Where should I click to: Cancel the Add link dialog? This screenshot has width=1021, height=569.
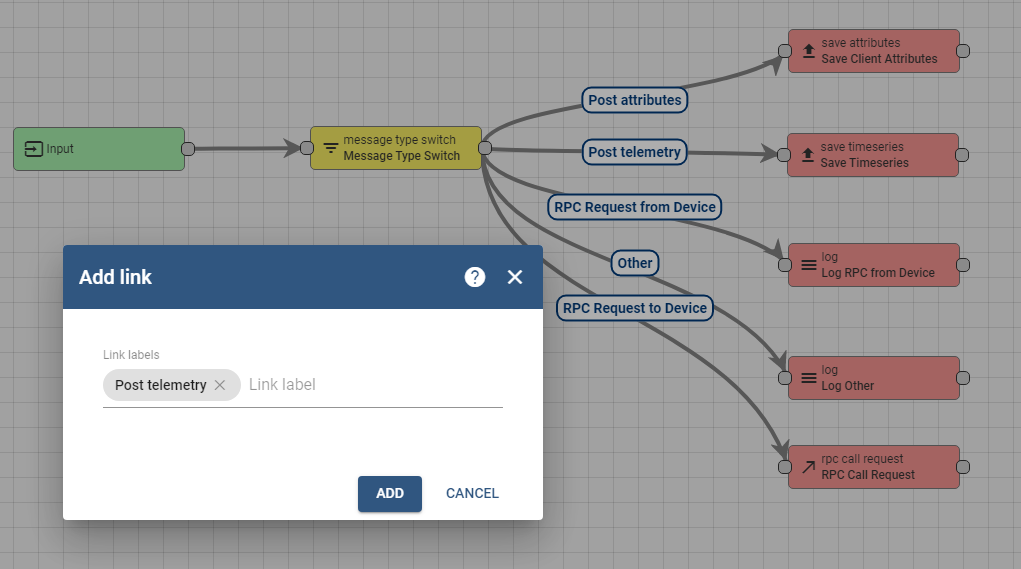coord(472,493)
